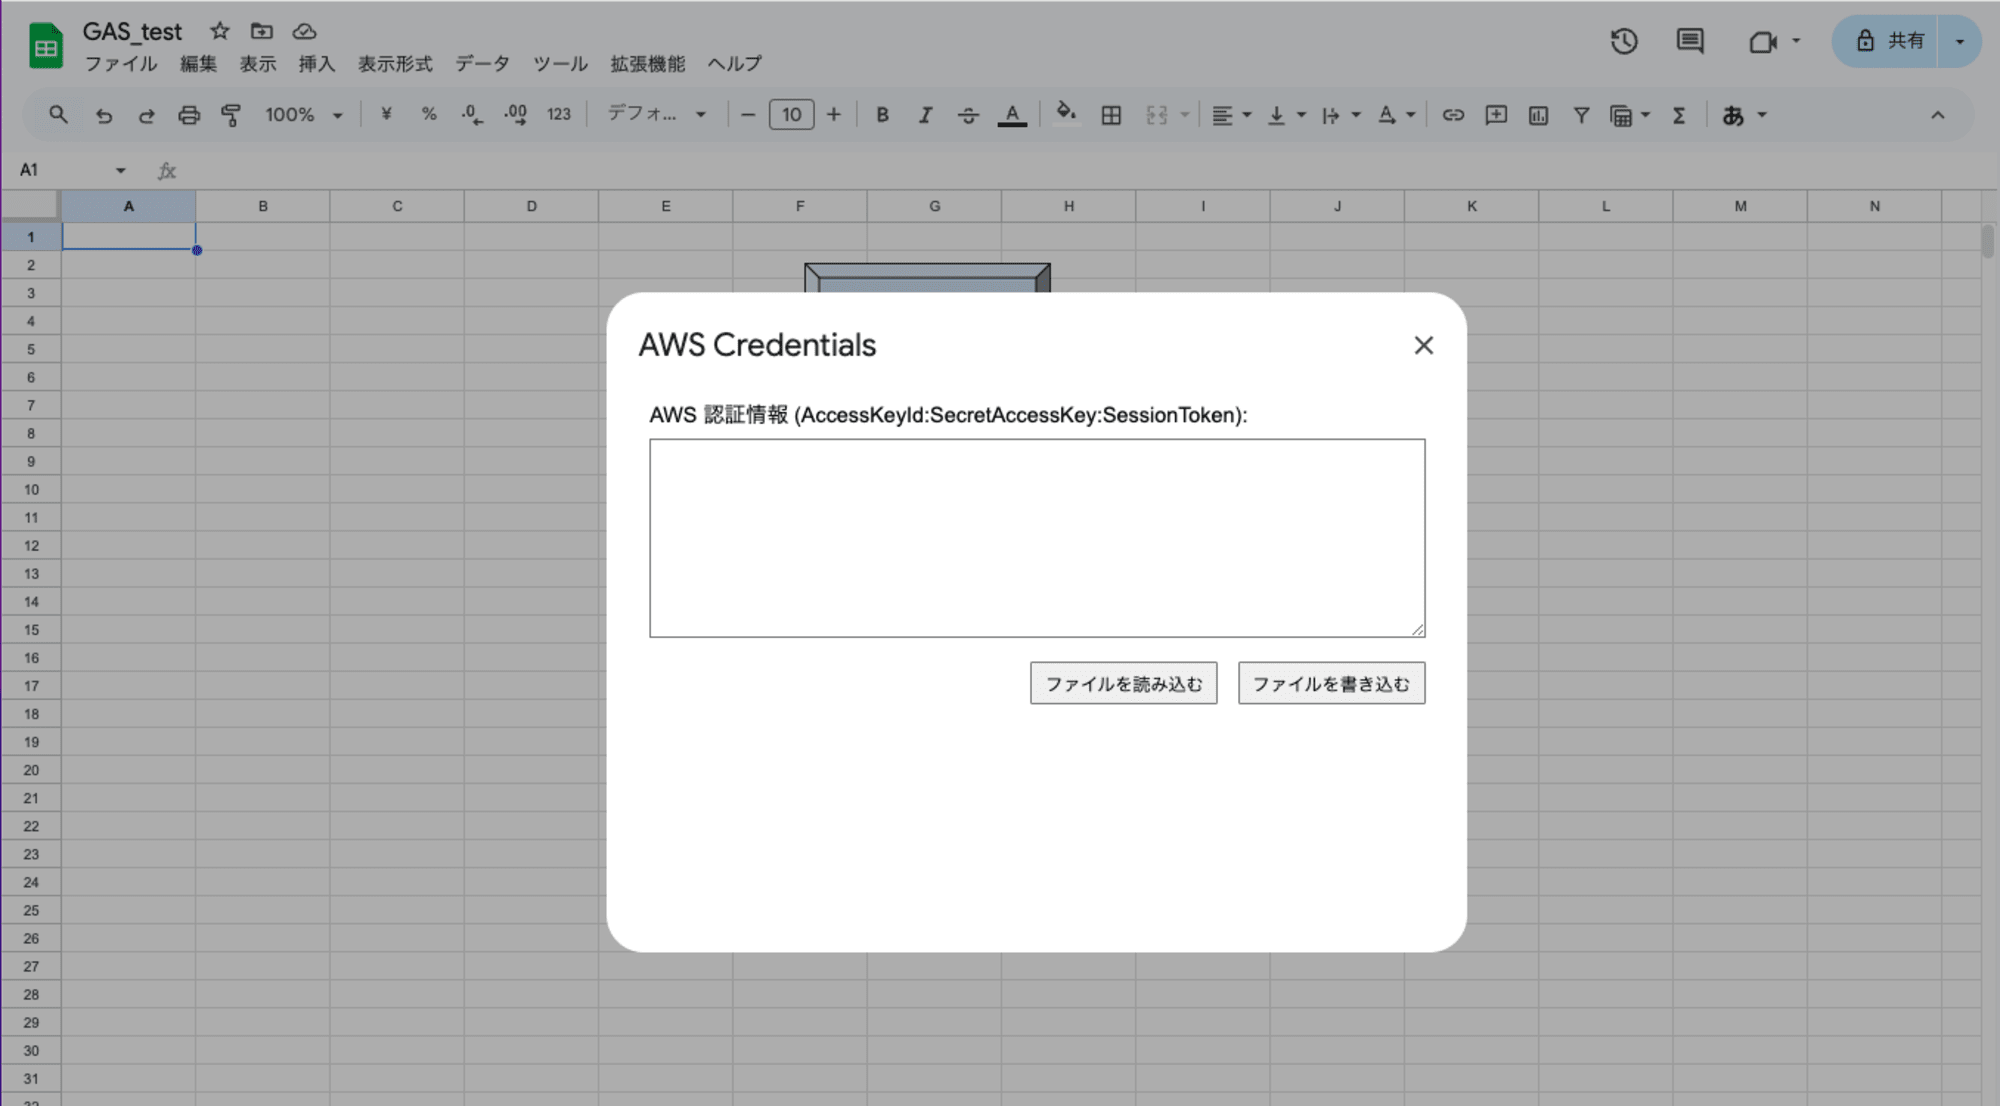Merge cells toolbar icon

(1156, 115)
